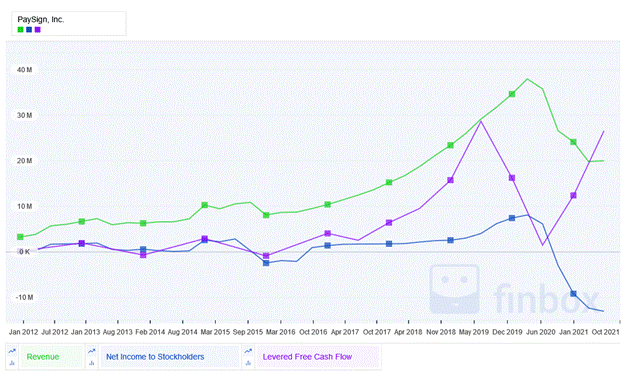Click purple cash flow marker near Jan 2021
This screenshot has width=626, height=376.
click(x=573, y=196)
